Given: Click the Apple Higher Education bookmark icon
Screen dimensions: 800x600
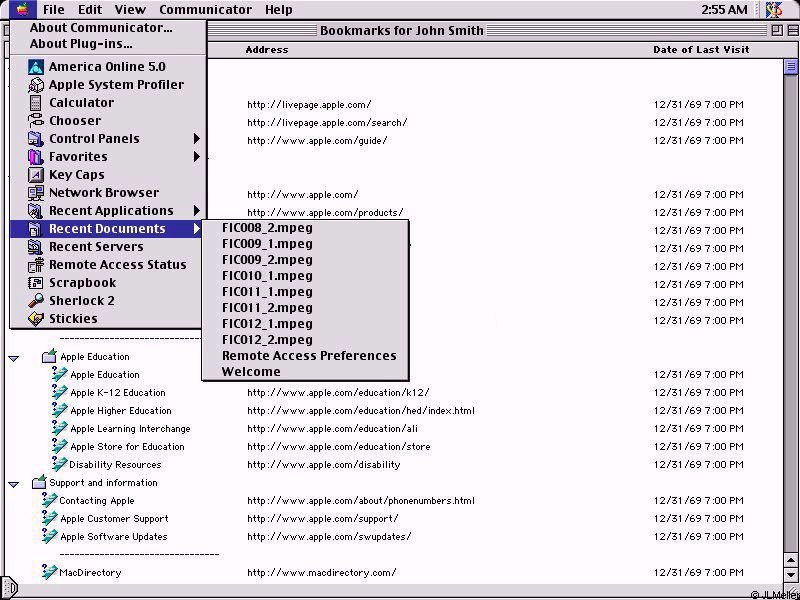Looking at the screenshot, I should coord(59,410).
